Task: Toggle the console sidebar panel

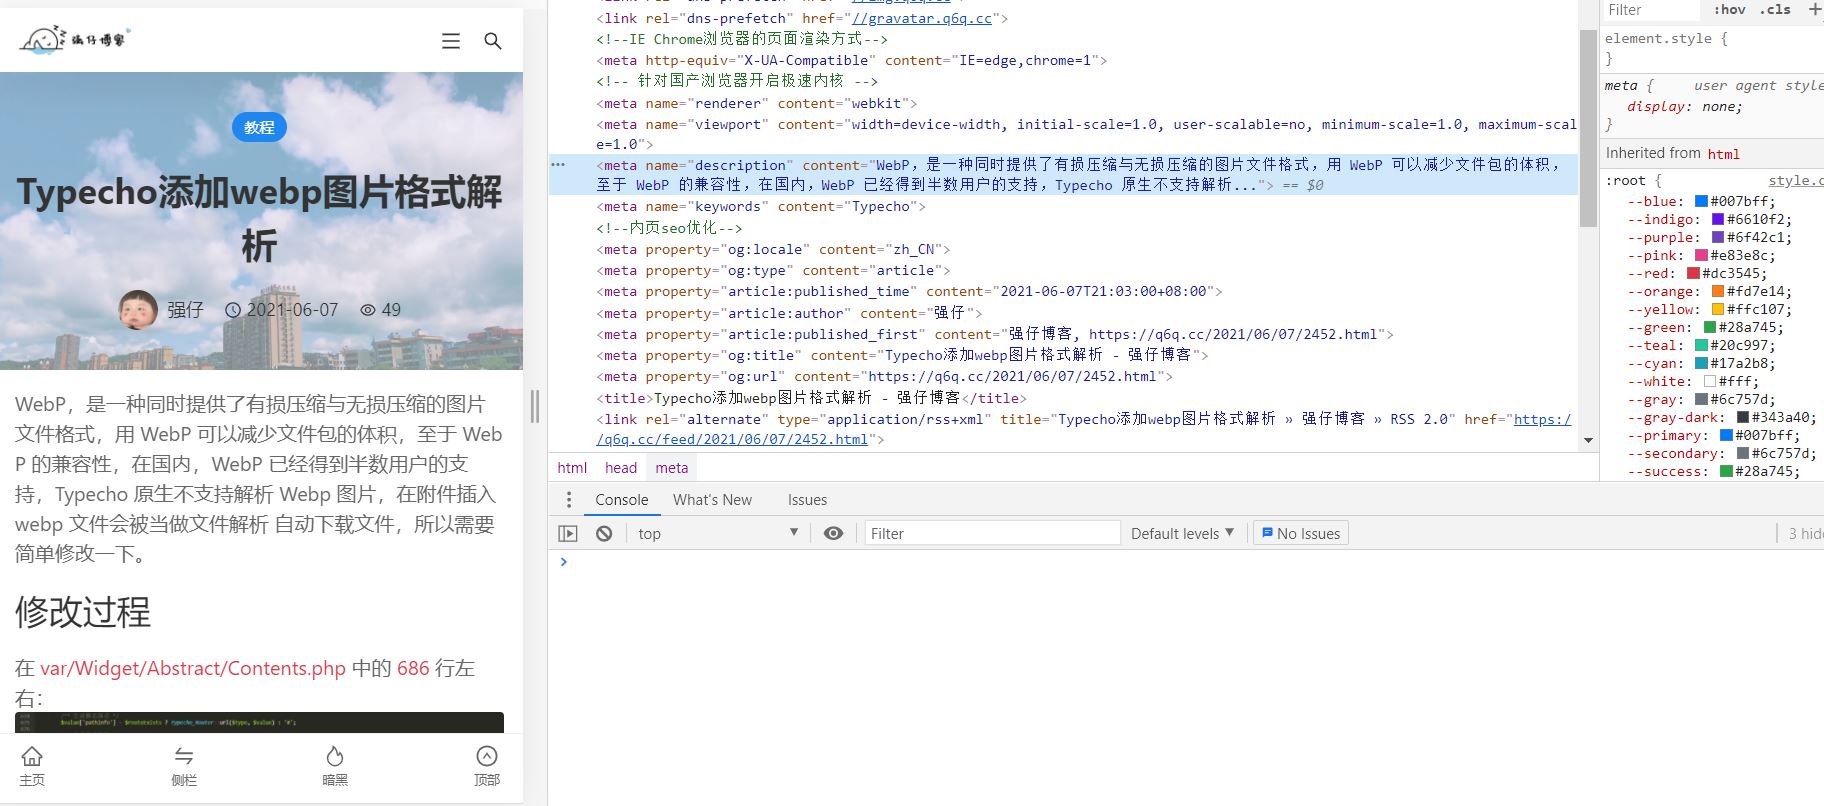Action: (568, 534)
